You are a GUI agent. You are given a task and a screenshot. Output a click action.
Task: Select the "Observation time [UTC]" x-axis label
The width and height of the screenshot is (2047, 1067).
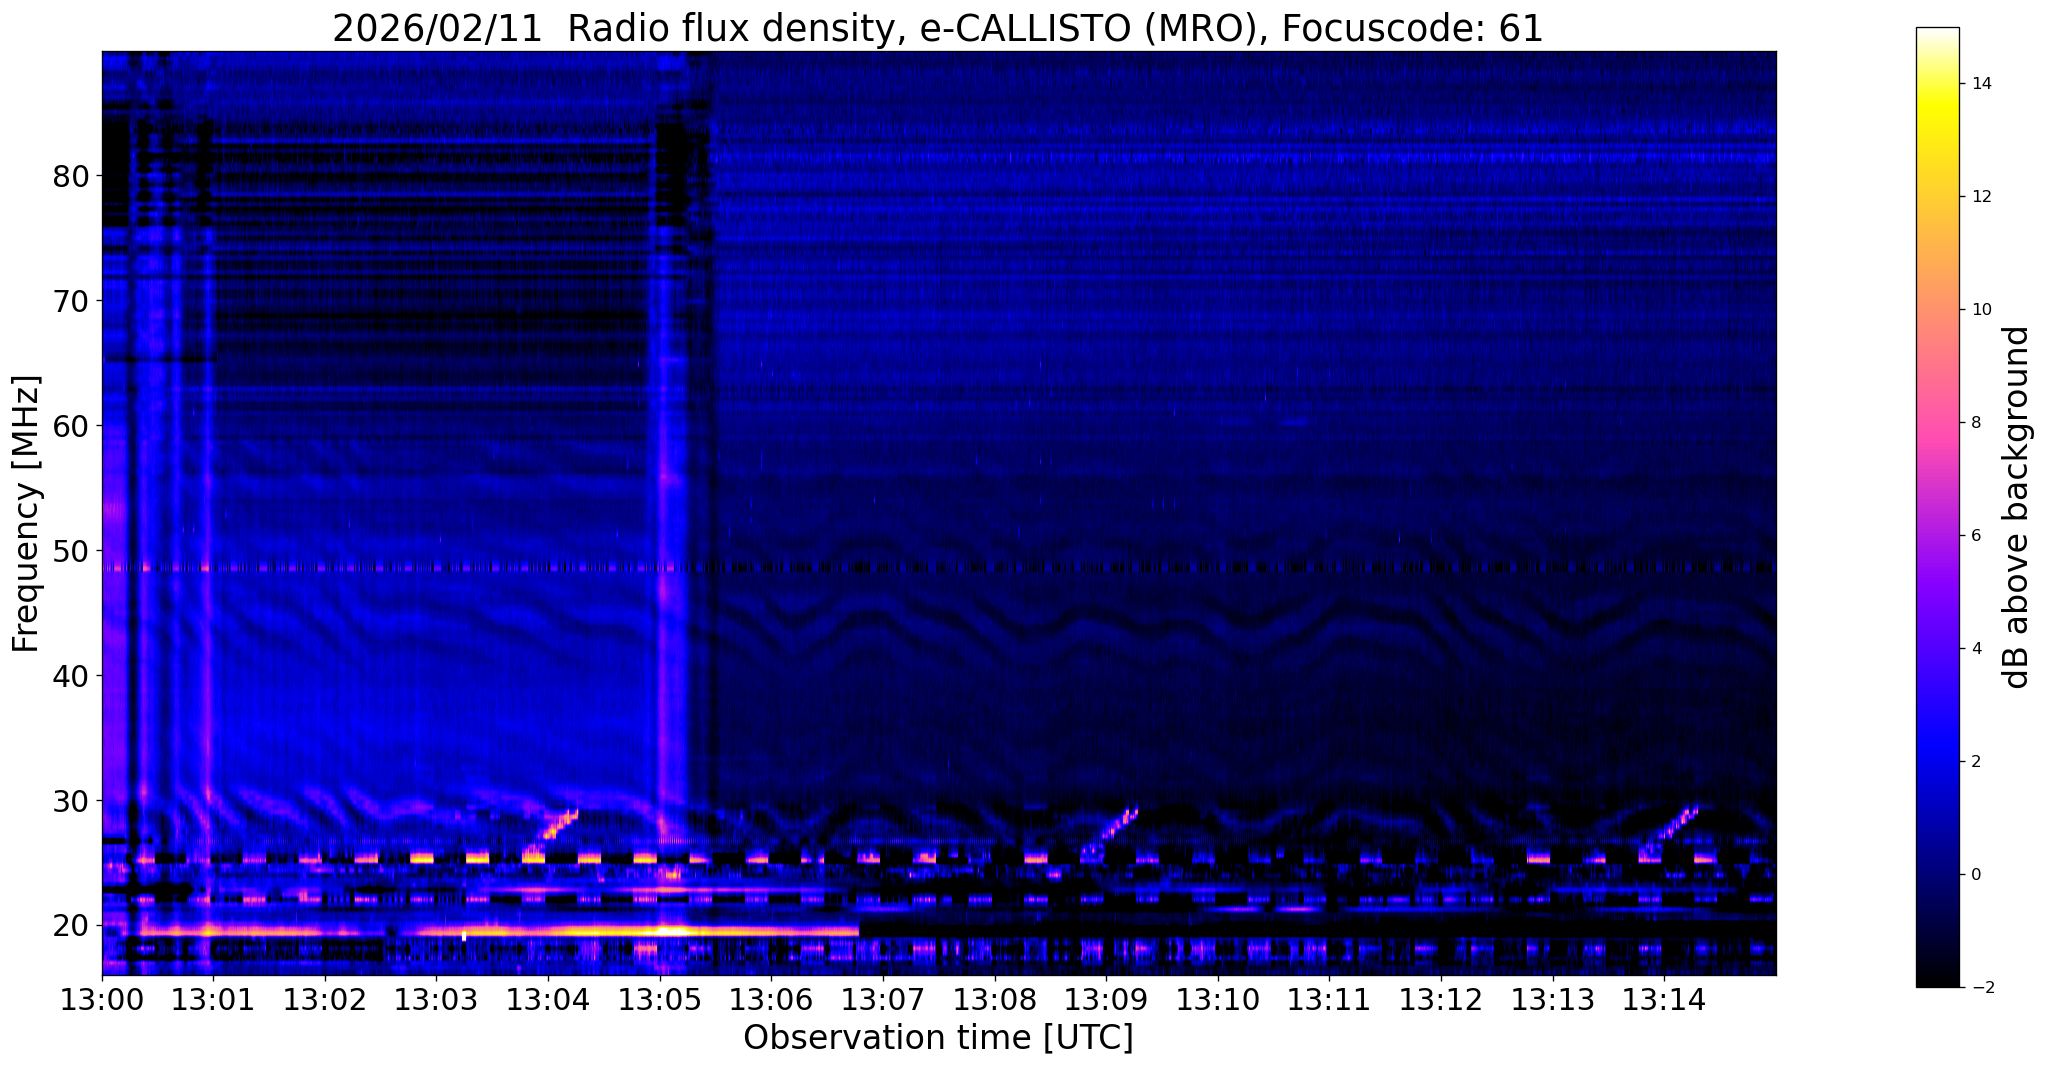coord(938,1038)
